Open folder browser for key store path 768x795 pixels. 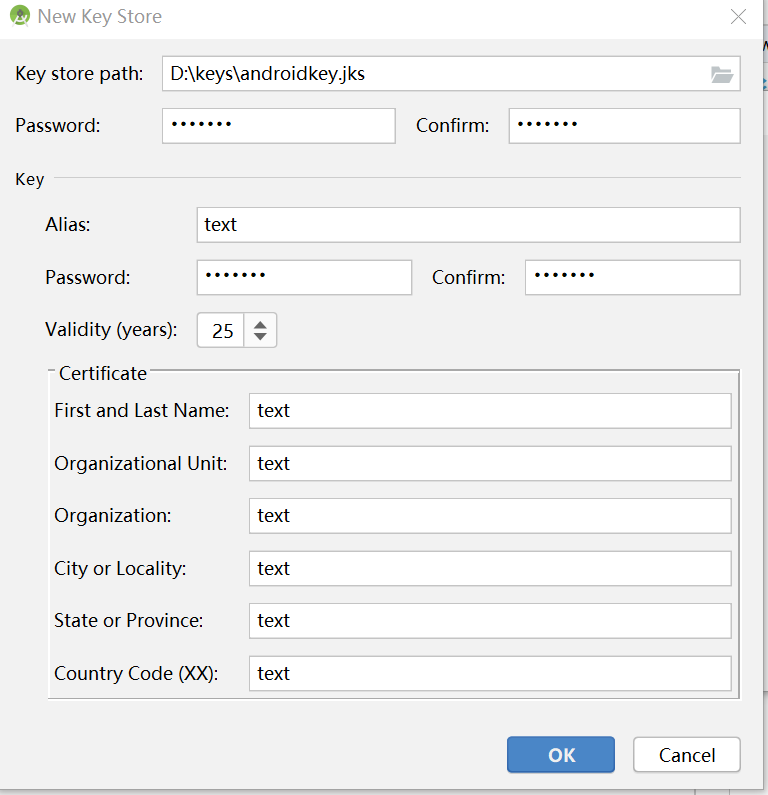(x=721, y=75)
